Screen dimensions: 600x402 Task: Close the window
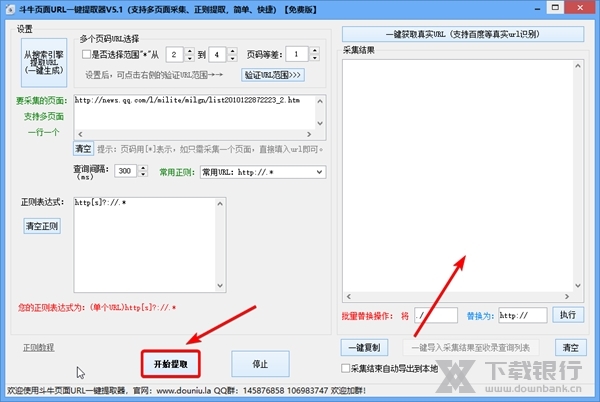point(580,8)
